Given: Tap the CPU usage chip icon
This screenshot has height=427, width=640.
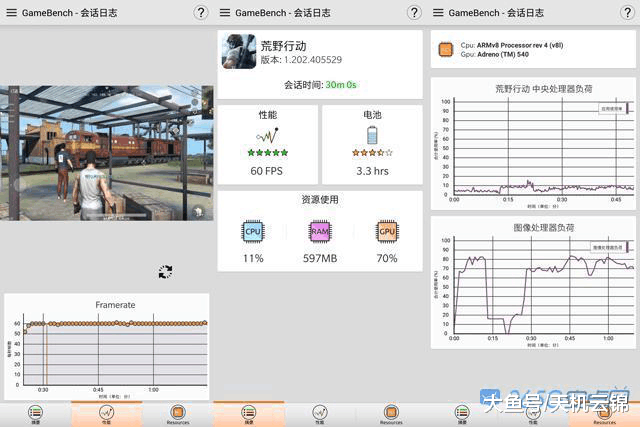Looking at the screenshot, I should tap(253, 230).
